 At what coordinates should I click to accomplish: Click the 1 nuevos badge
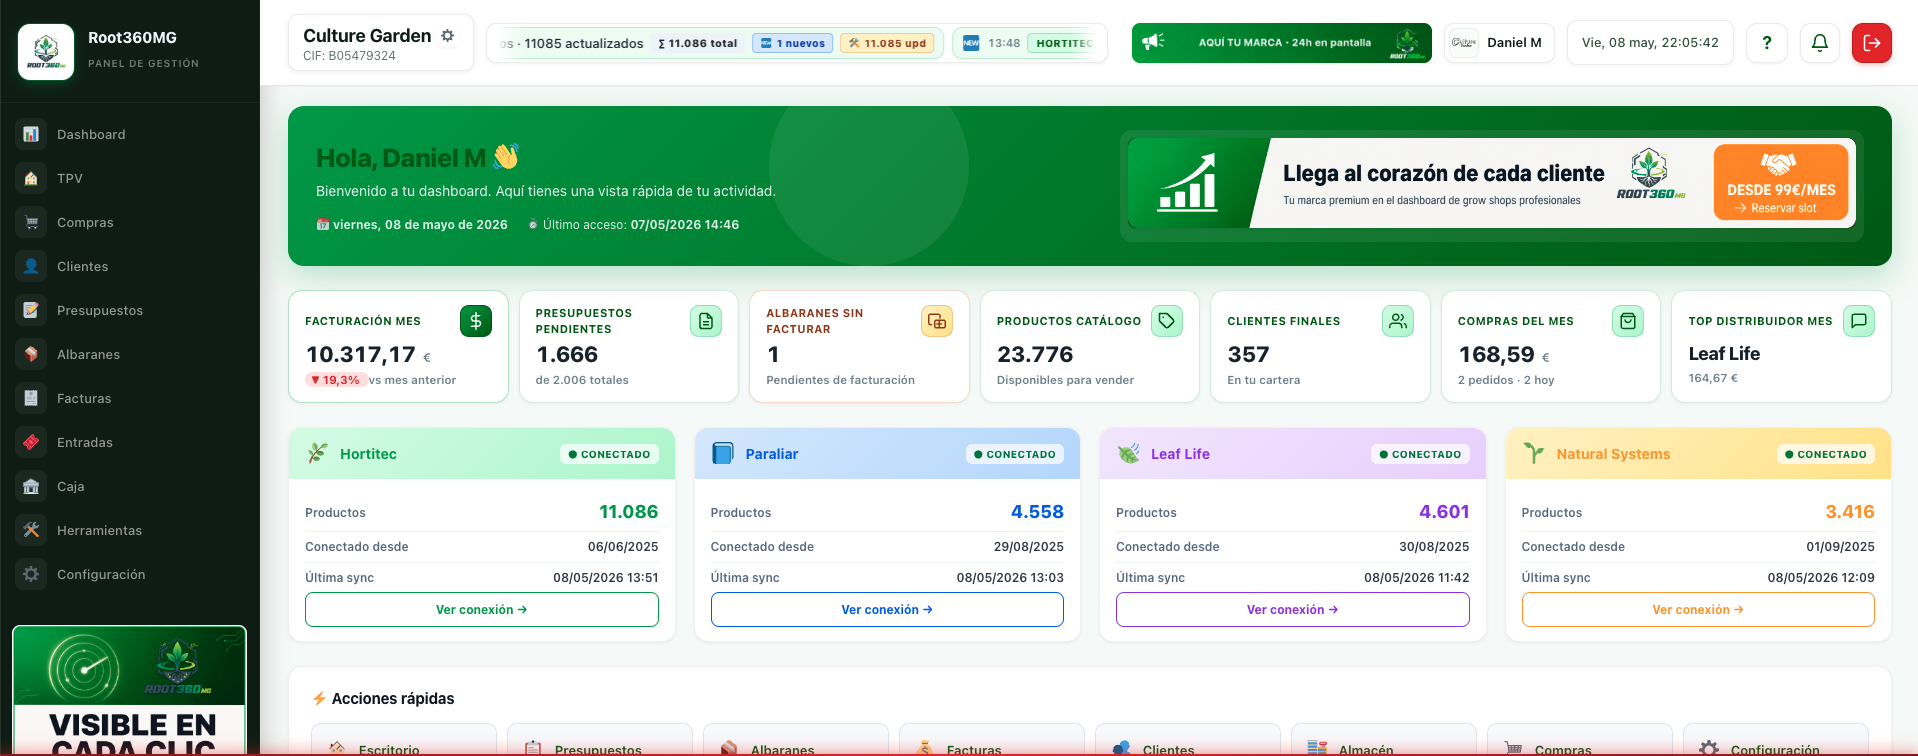(792, 43)
